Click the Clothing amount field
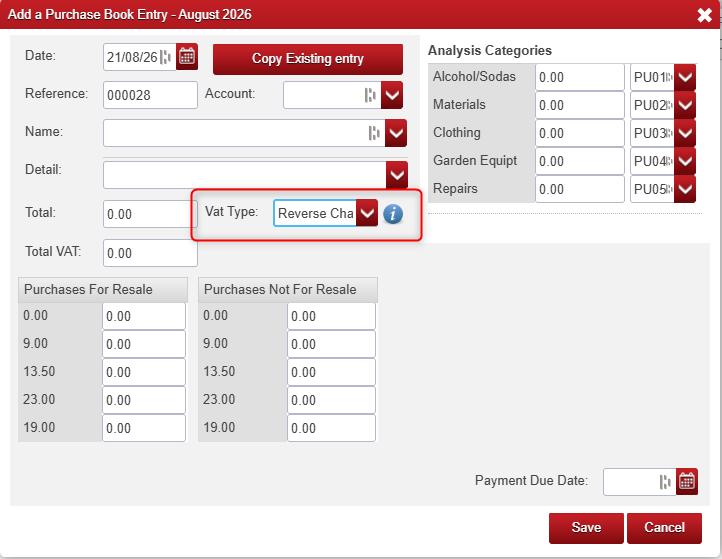 tap(580, 133)
